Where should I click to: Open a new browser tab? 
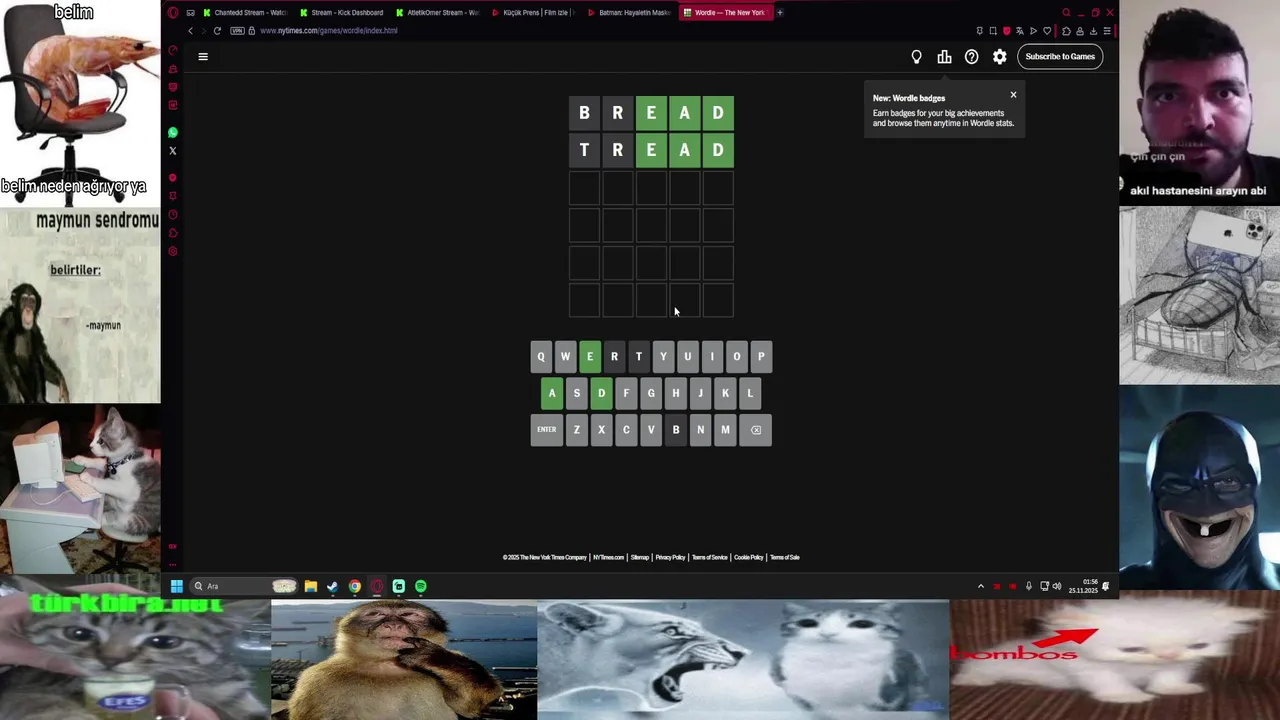point(780,13)
